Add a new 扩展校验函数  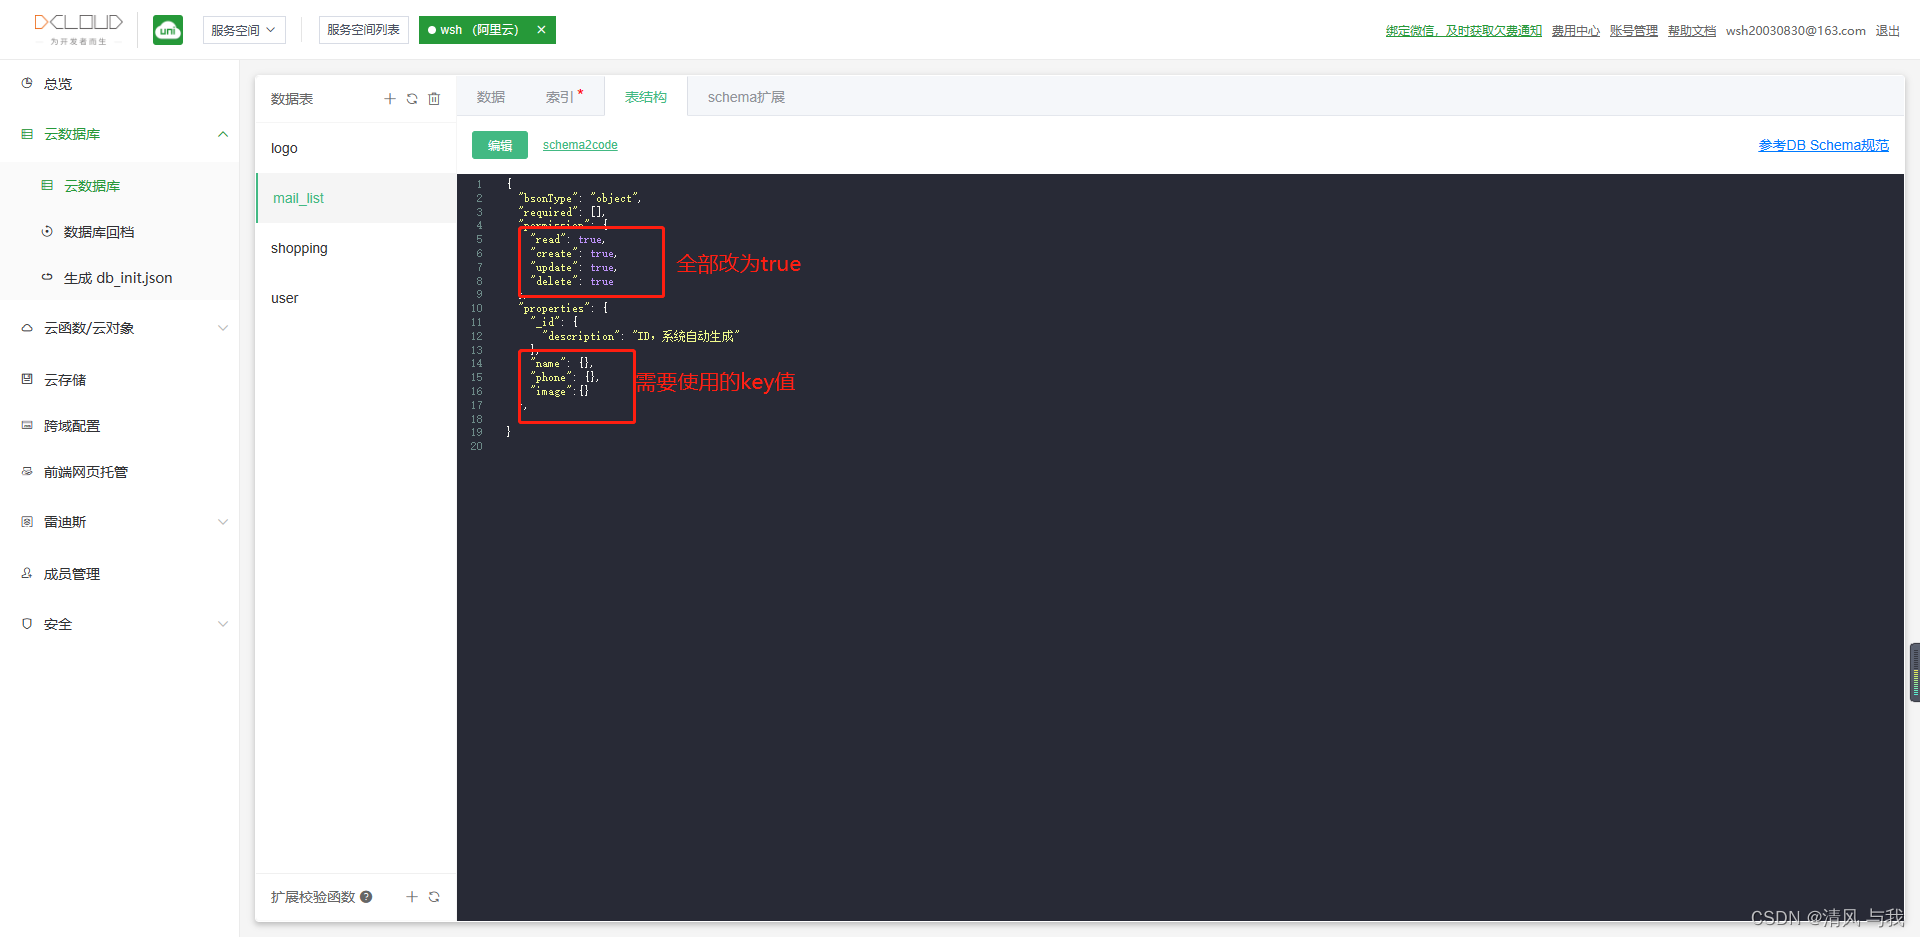[x=412, y=897]
